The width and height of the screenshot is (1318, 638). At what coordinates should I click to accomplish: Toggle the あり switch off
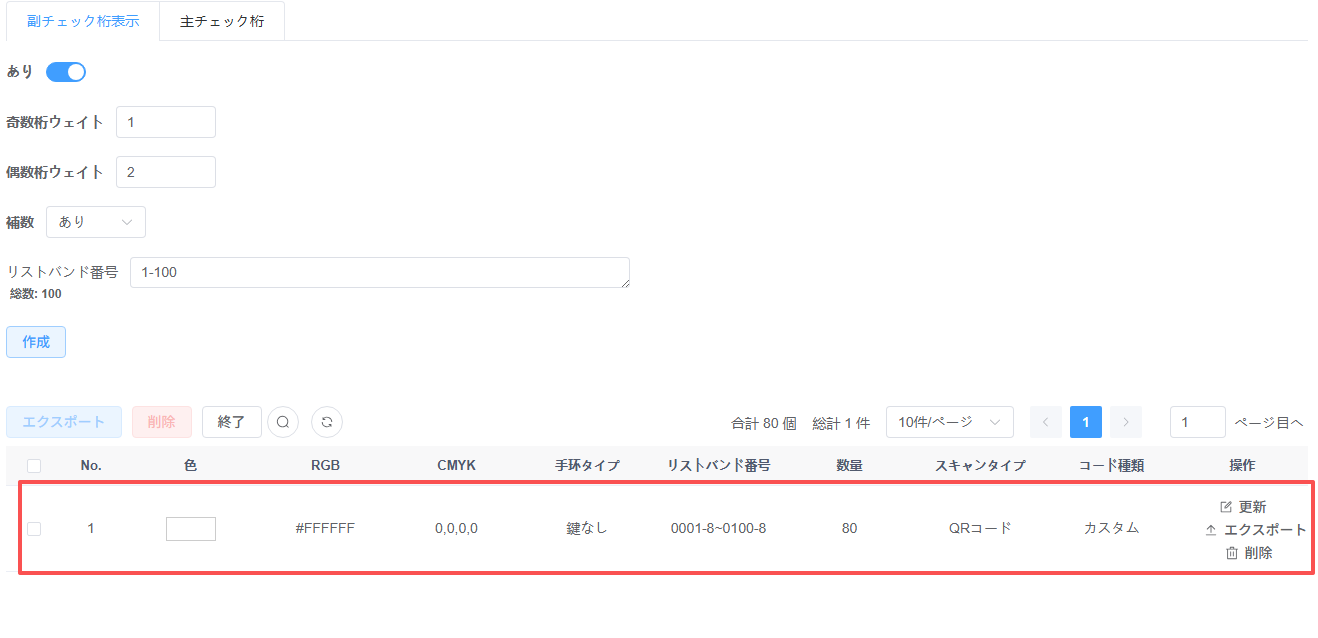(x=66, y=72)
